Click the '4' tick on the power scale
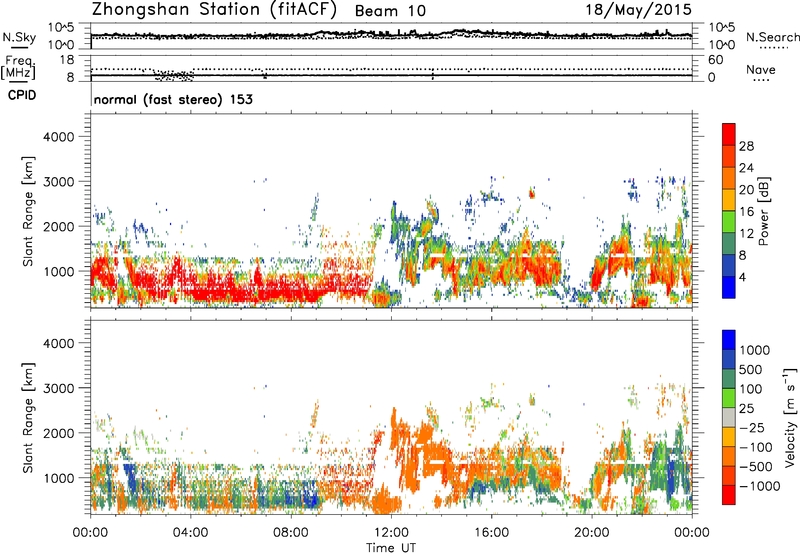Image resolution: width=800 pixels, height=554 pixels. (x=742, y=278)
